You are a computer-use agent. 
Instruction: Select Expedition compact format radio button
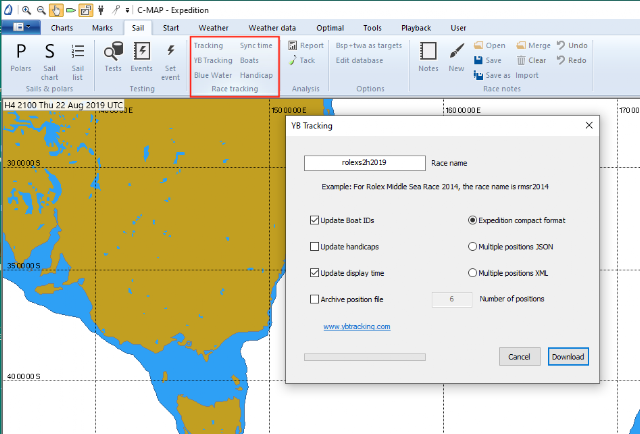[472, 220]
